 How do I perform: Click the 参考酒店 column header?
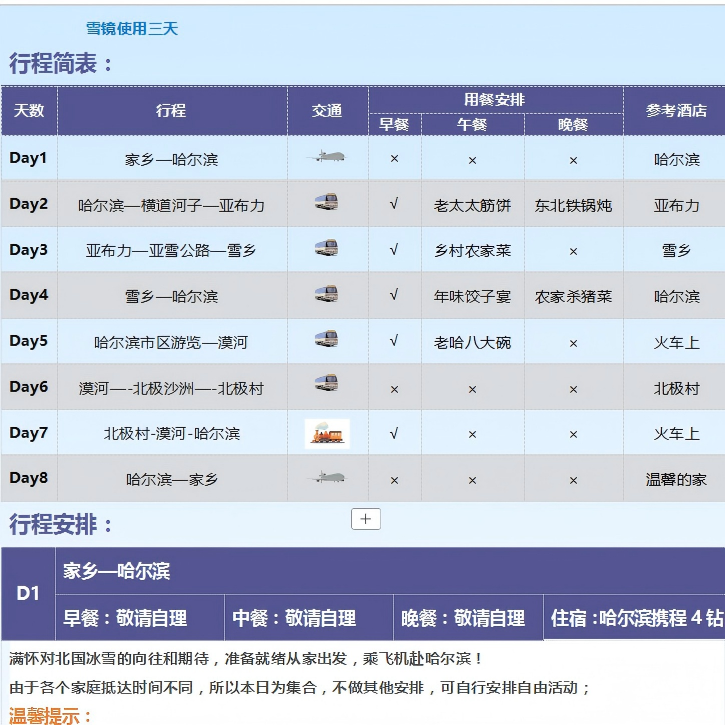coord(675,111)
